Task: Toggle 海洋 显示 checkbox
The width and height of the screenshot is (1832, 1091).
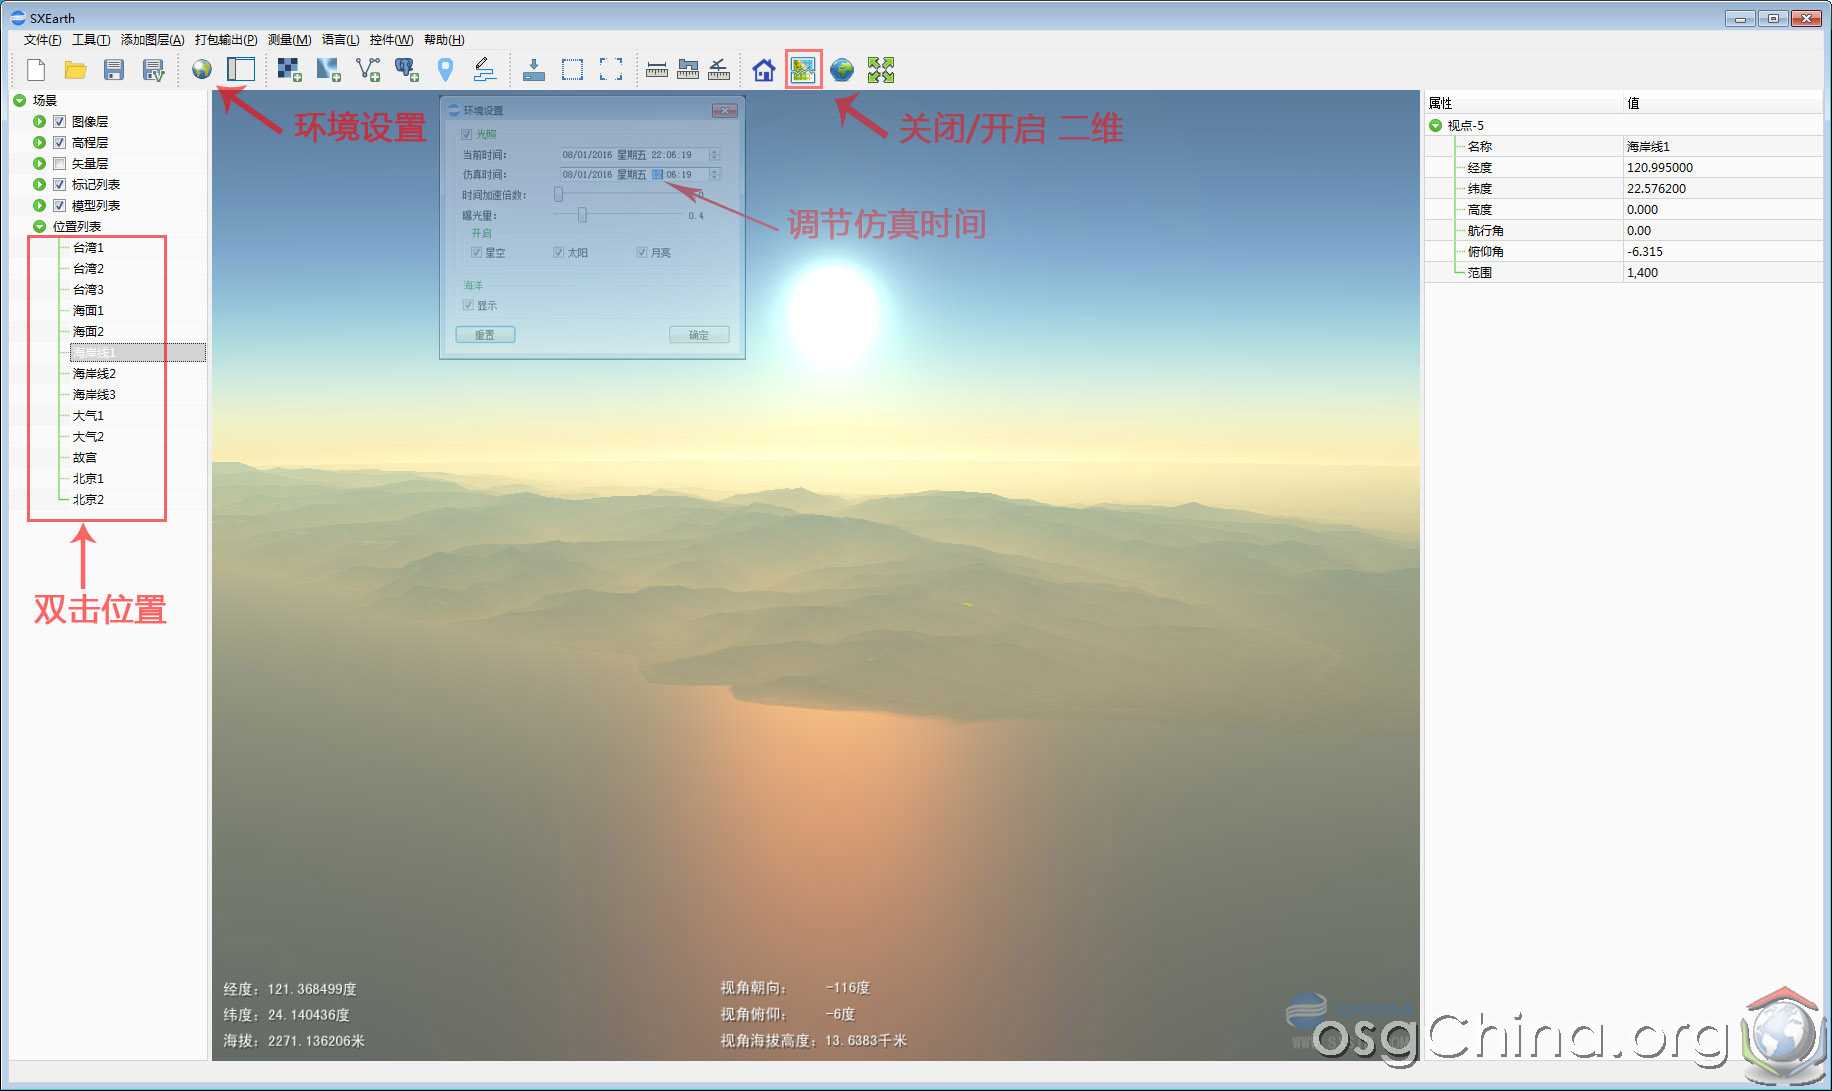Action: (x=467, y=305)
